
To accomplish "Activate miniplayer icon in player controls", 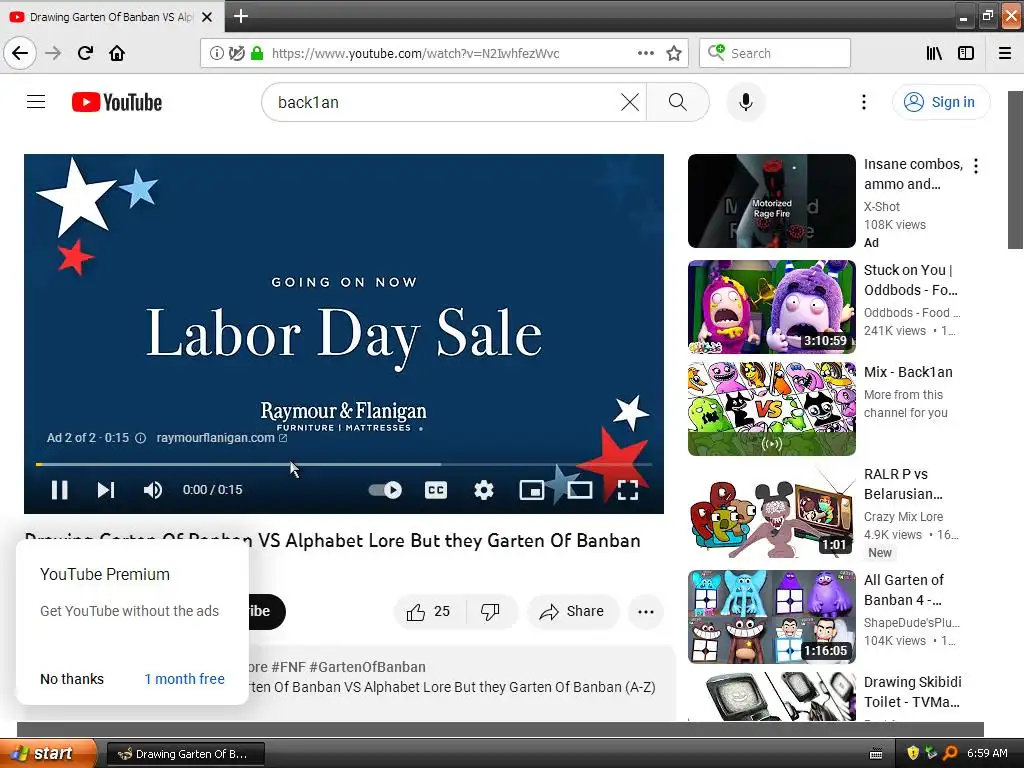I will pos(532,490).
